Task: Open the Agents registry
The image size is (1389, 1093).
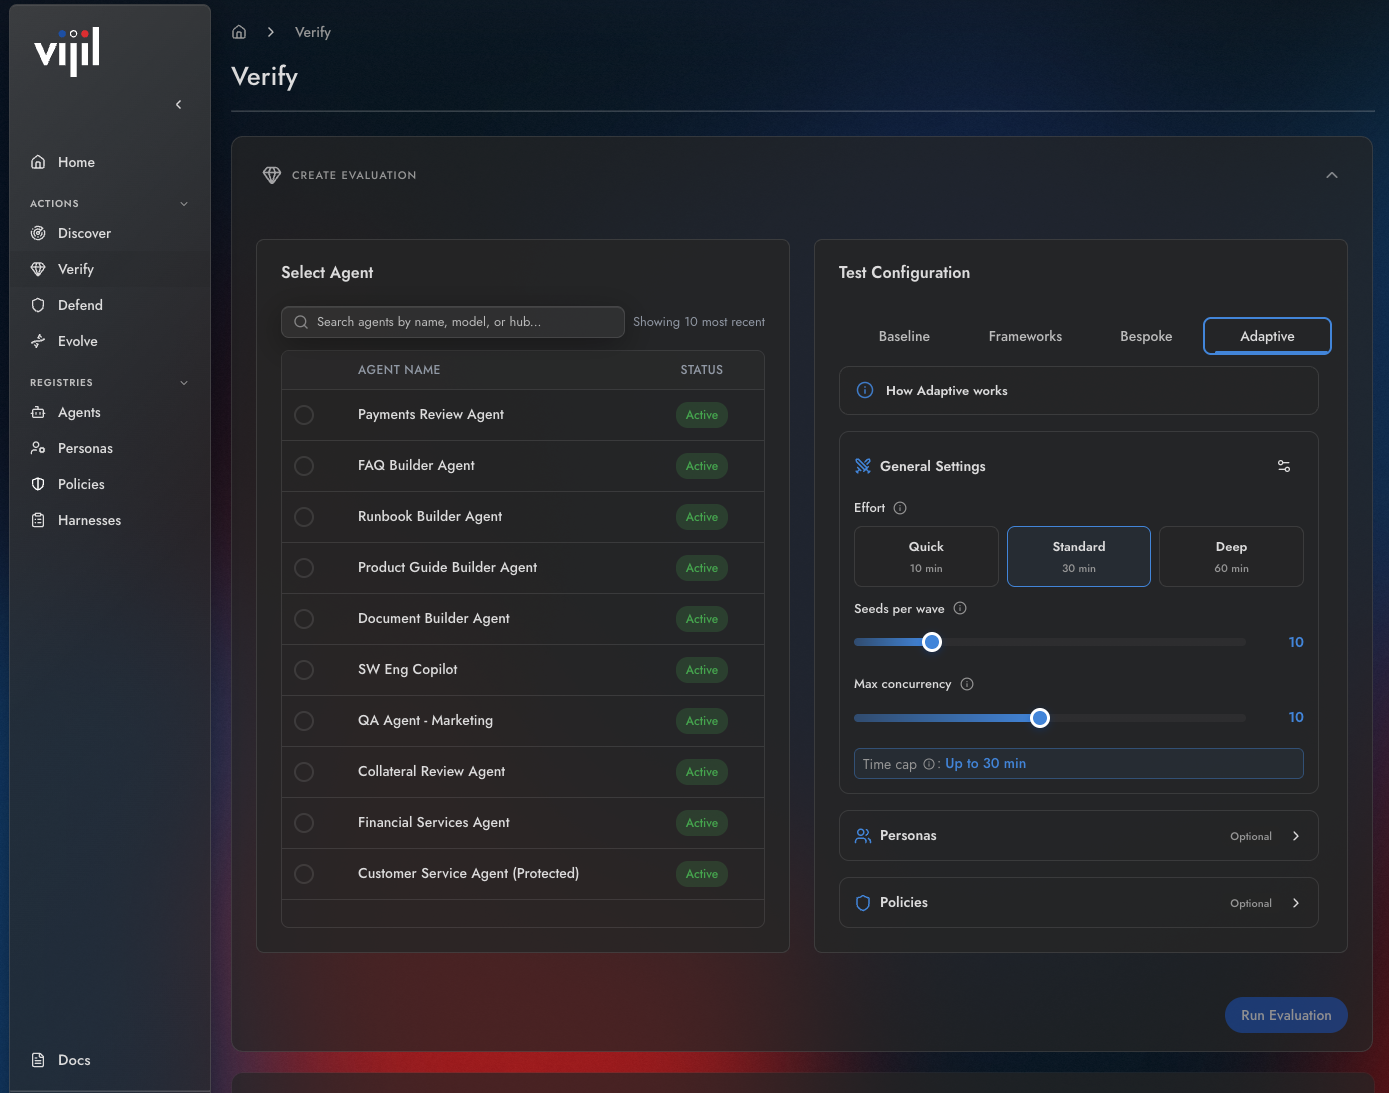Action: pos(110,412)
